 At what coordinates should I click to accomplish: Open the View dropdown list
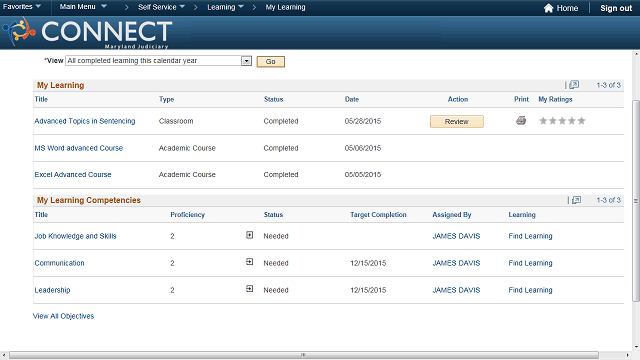click(246, 61)
